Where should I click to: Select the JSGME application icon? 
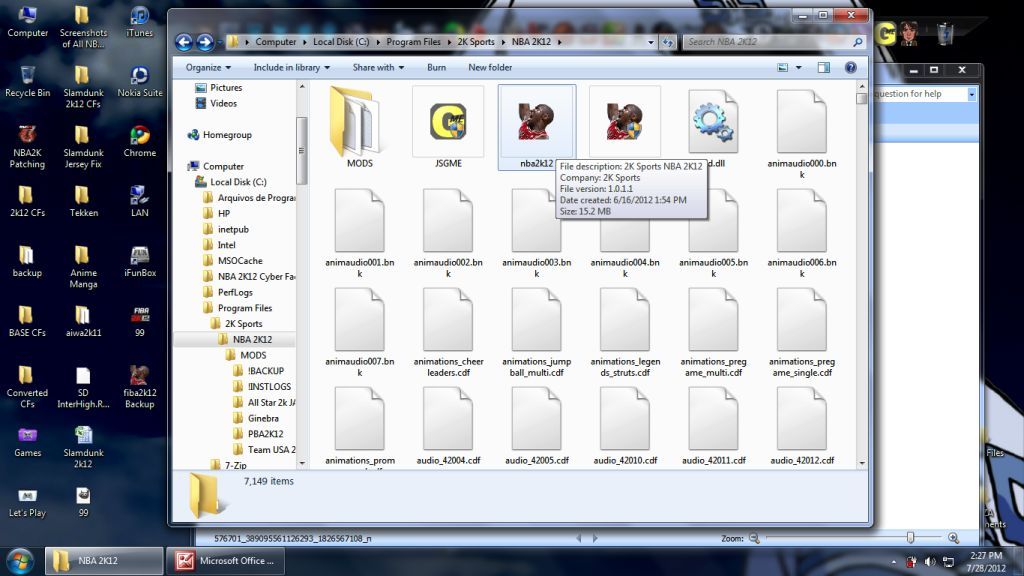[448, 121]
